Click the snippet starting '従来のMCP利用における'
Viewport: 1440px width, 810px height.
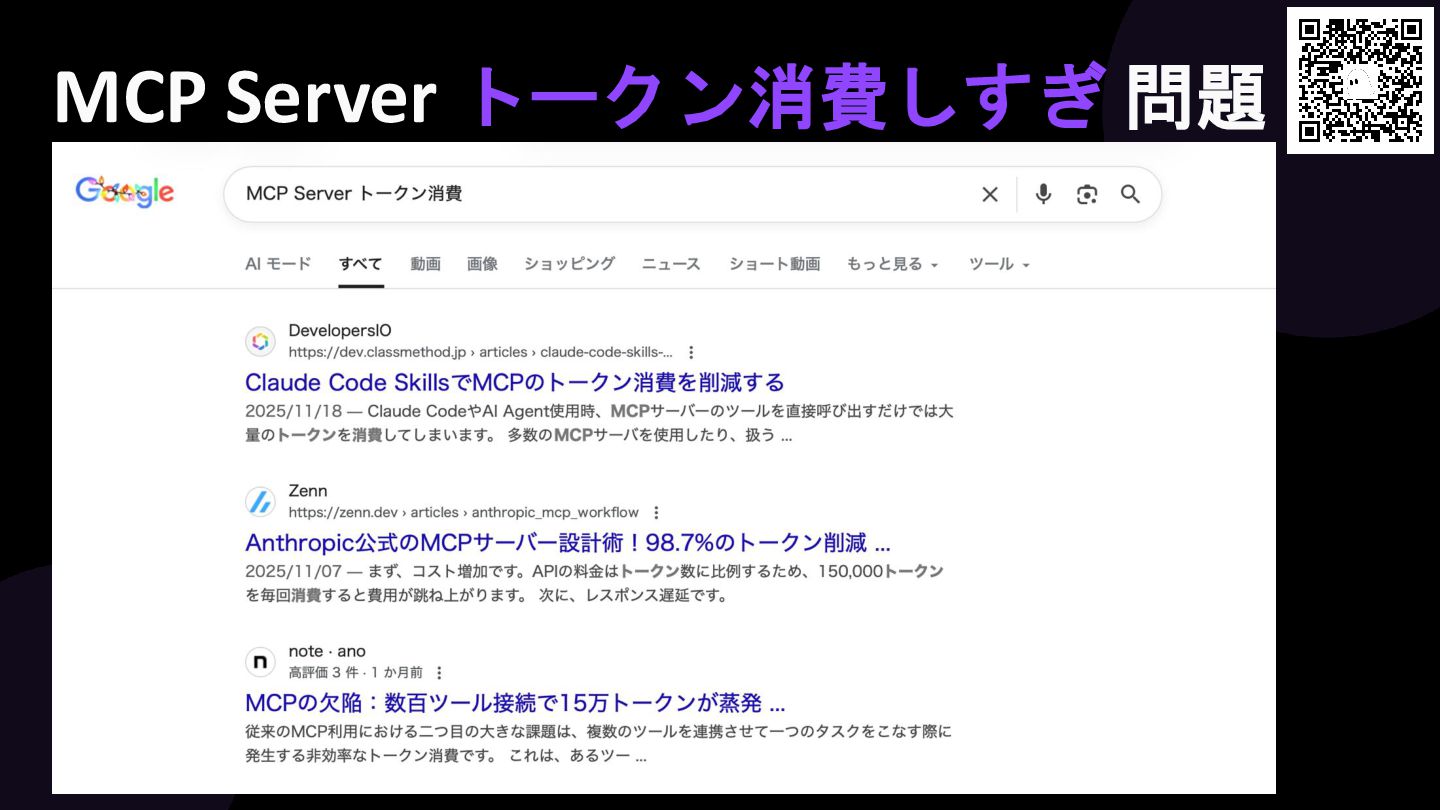point(599,744)
